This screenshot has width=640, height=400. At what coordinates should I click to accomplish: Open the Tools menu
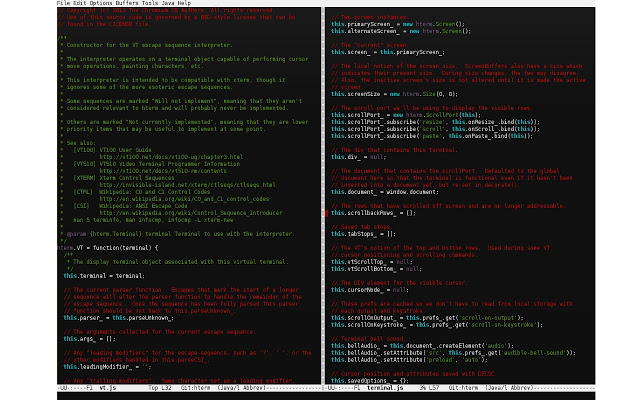coord(150,3)
